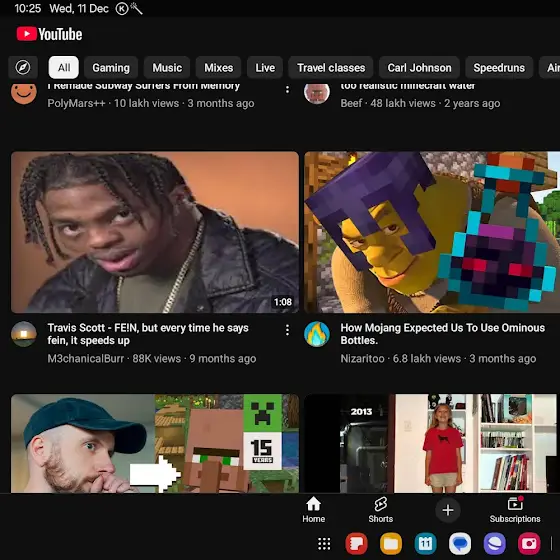Open options menu for Subway Surfers video
This screenshot has height=560, width=560.
tap(287, 90)
